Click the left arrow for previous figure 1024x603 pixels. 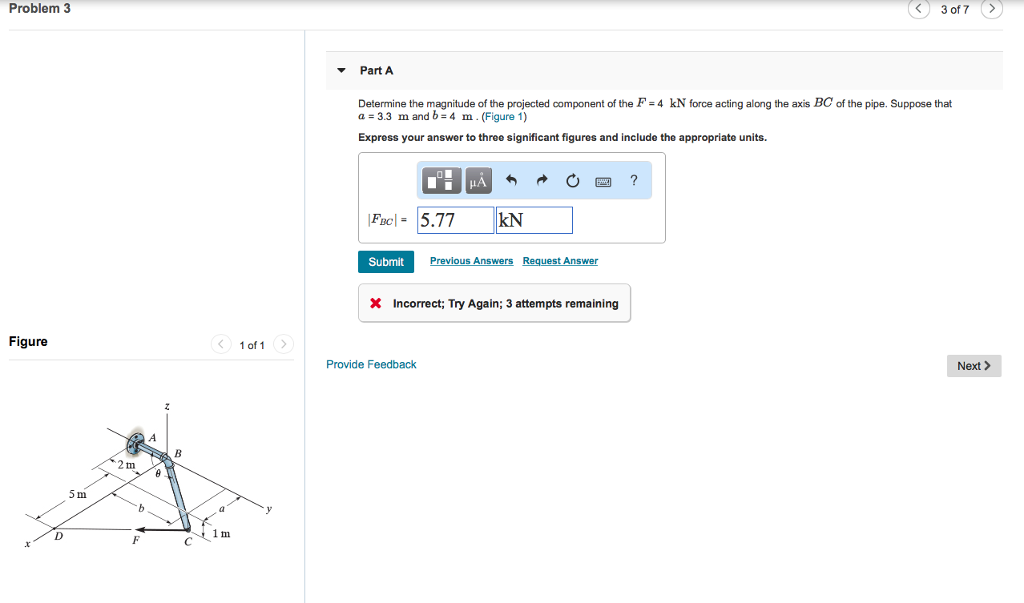point(221,343)
